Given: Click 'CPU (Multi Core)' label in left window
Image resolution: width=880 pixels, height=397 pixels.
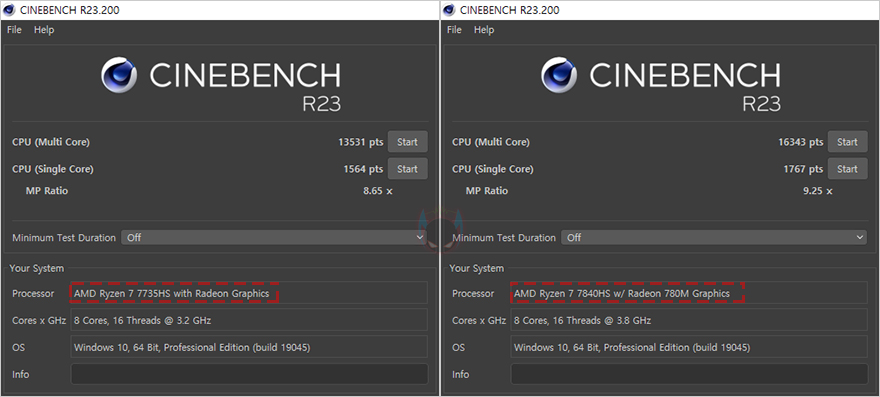Looking at the screenshot, I should click(51, 142).
